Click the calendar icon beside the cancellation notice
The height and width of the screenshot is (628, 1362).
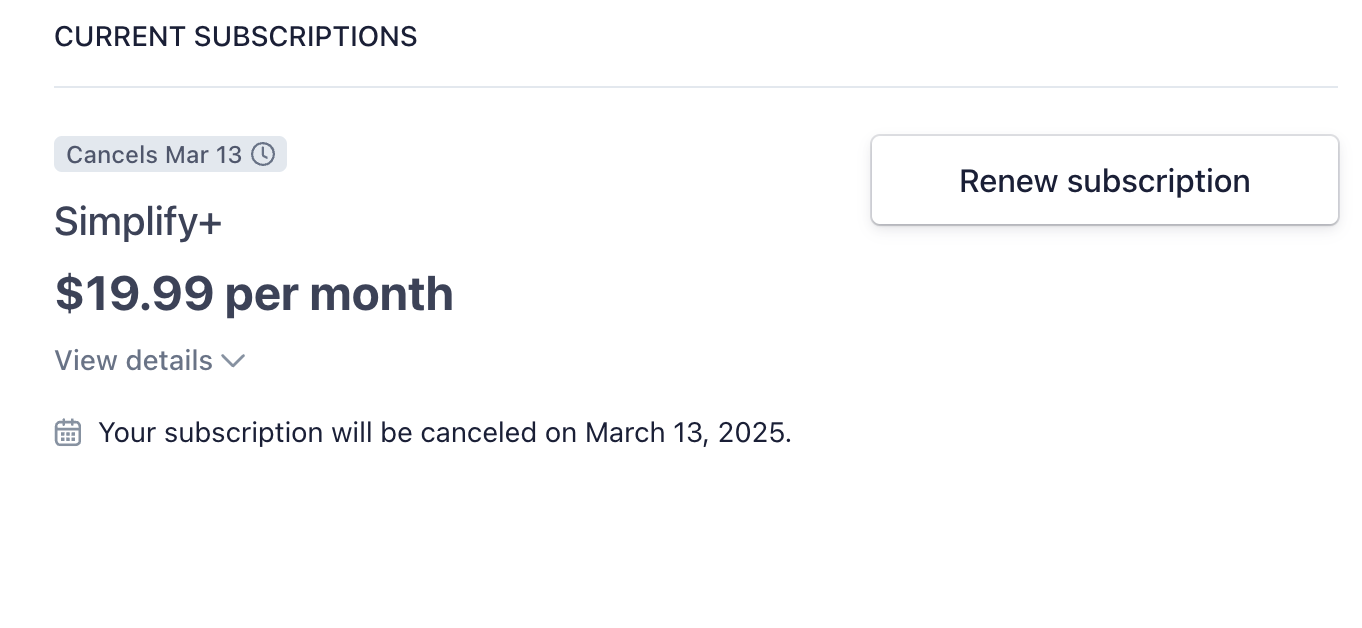tap(68, 433)
